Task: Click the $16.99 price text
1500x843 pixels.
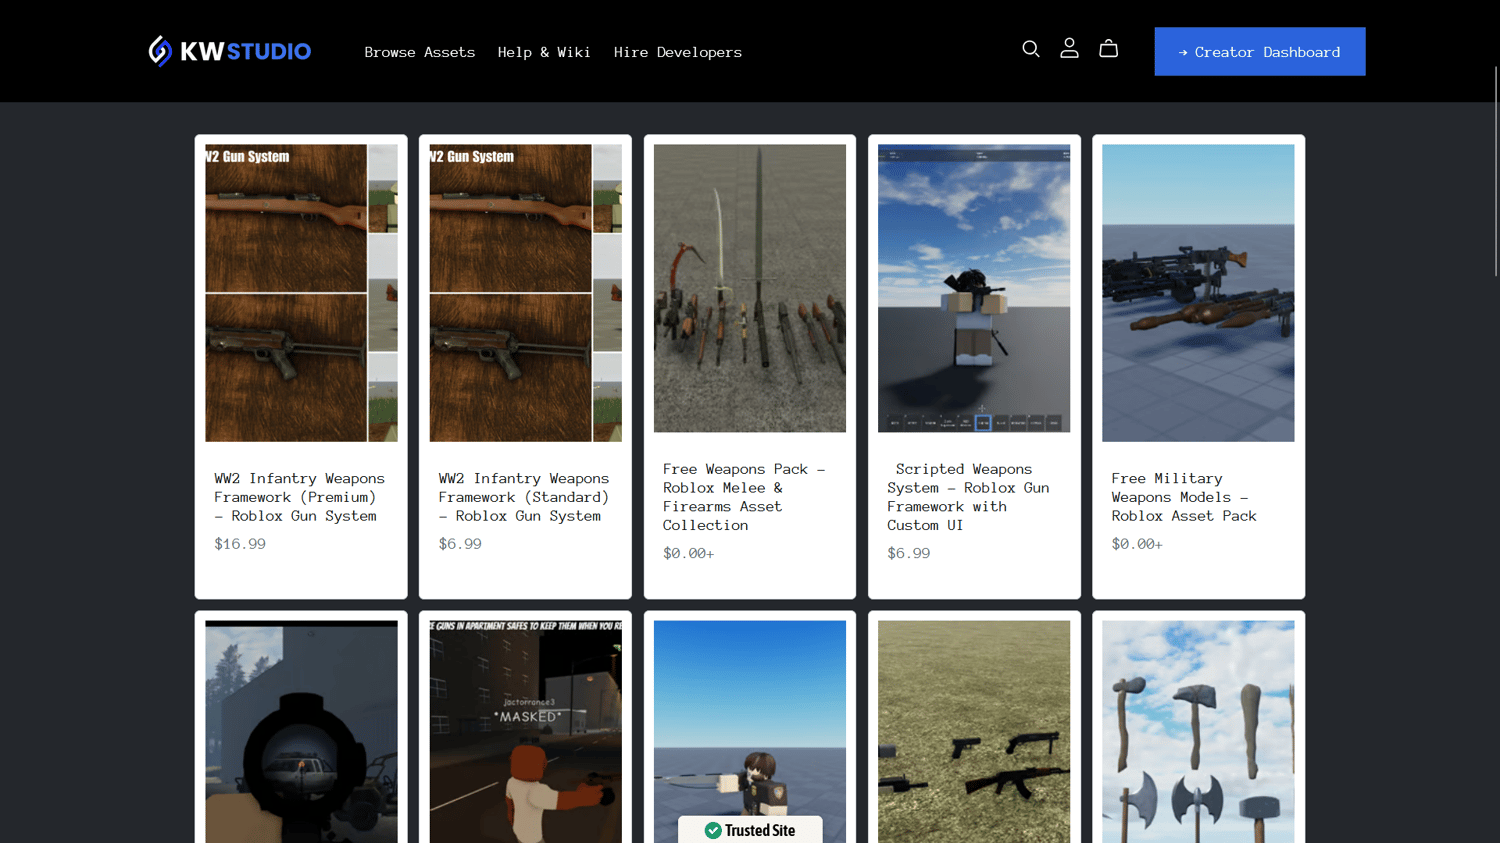Action: (x=240, y=544)
